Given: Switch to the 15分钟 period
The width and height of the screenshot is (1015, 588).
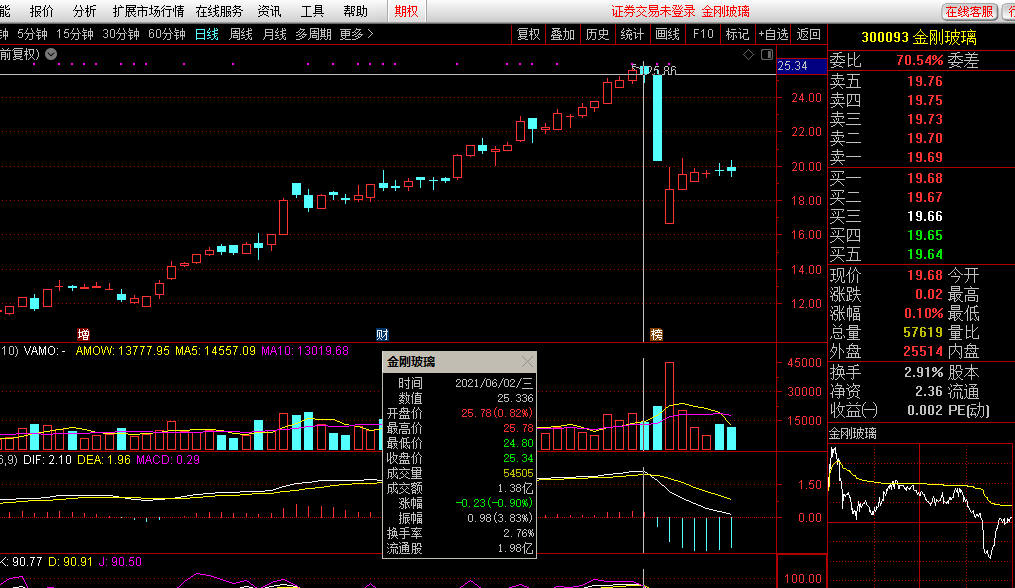Looking at the screenshot, I should point(74,34).
